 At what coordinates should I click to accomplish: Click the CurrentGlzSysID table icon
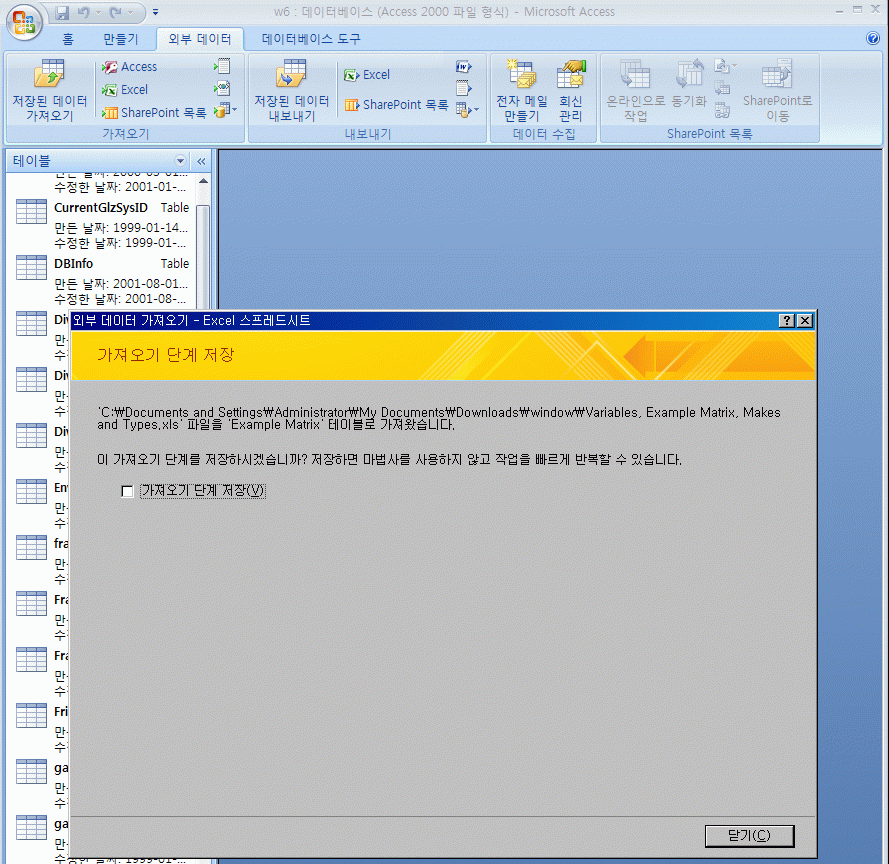(31, 211)
